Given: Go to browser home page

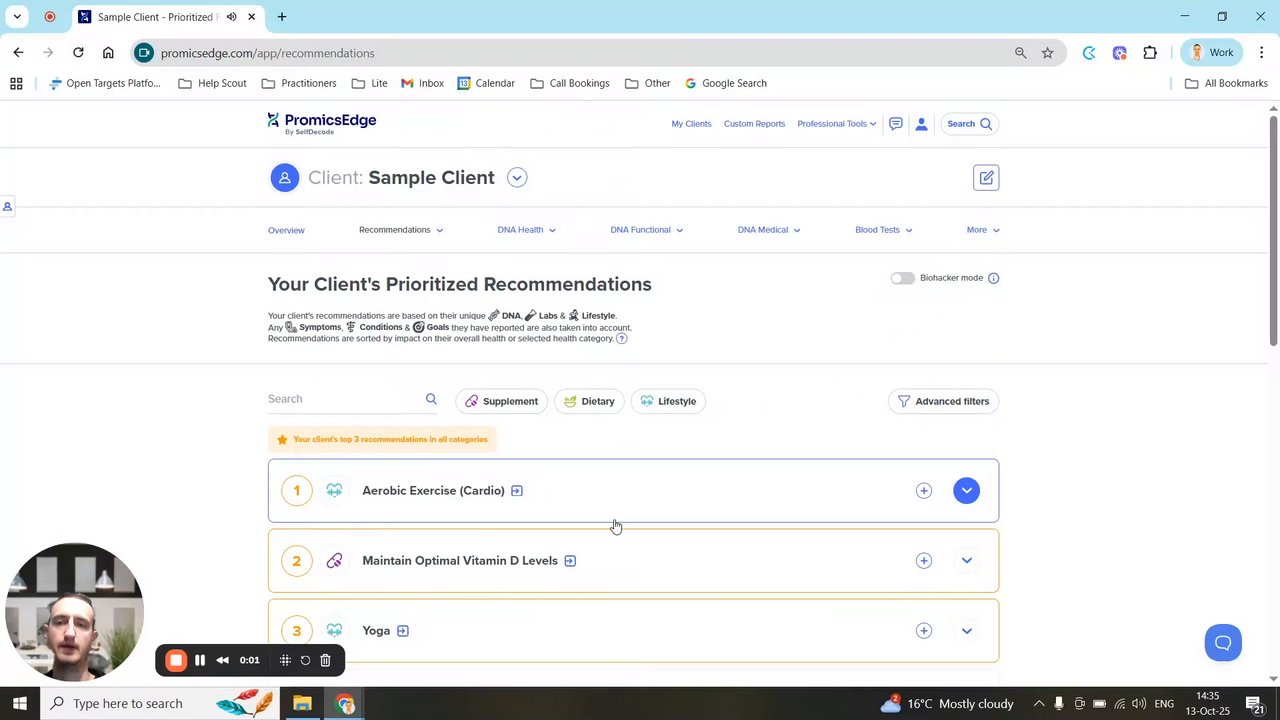Looking at the screenshot, I should [x=108, y=53].
